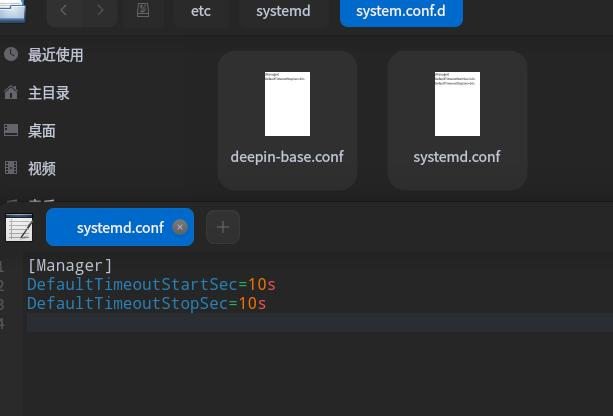
Task: Go back in file manager navigation
Action: [x=64, y=10]
